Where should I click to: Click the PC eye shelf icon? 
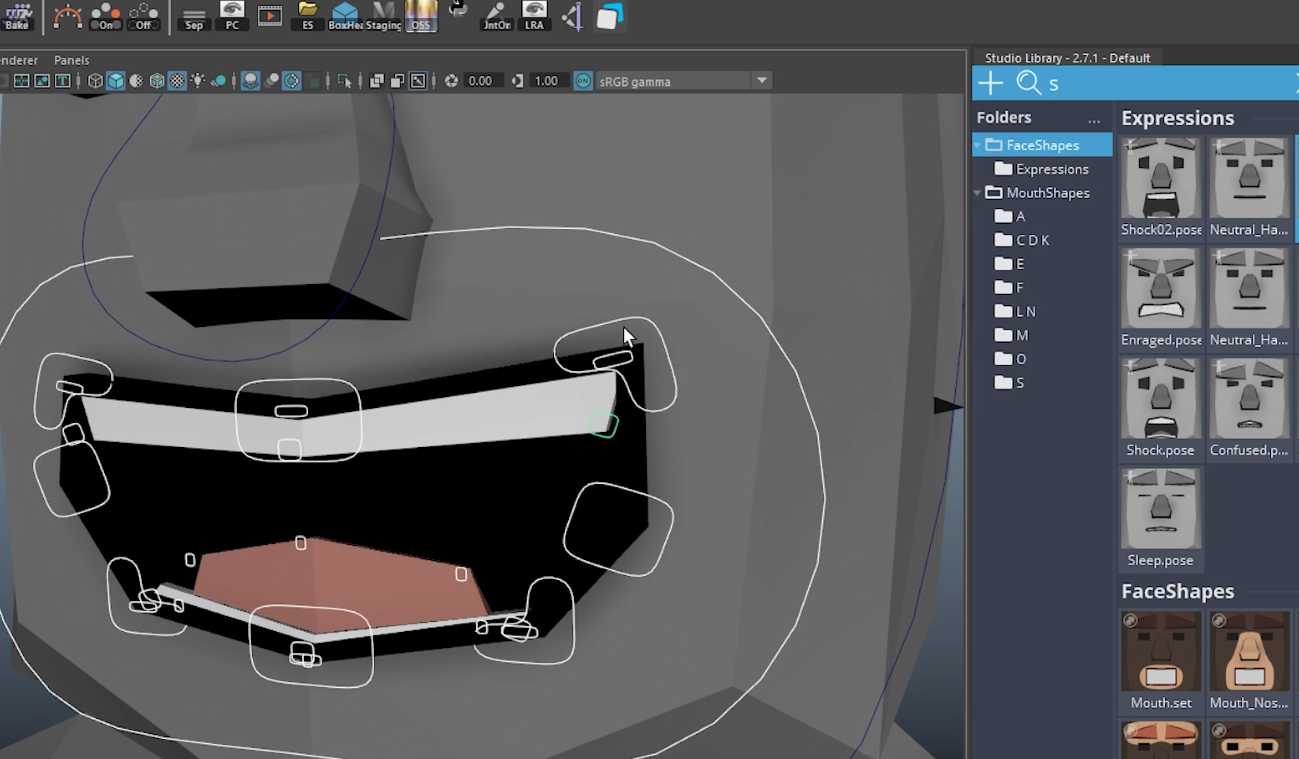tap(232, 17)
